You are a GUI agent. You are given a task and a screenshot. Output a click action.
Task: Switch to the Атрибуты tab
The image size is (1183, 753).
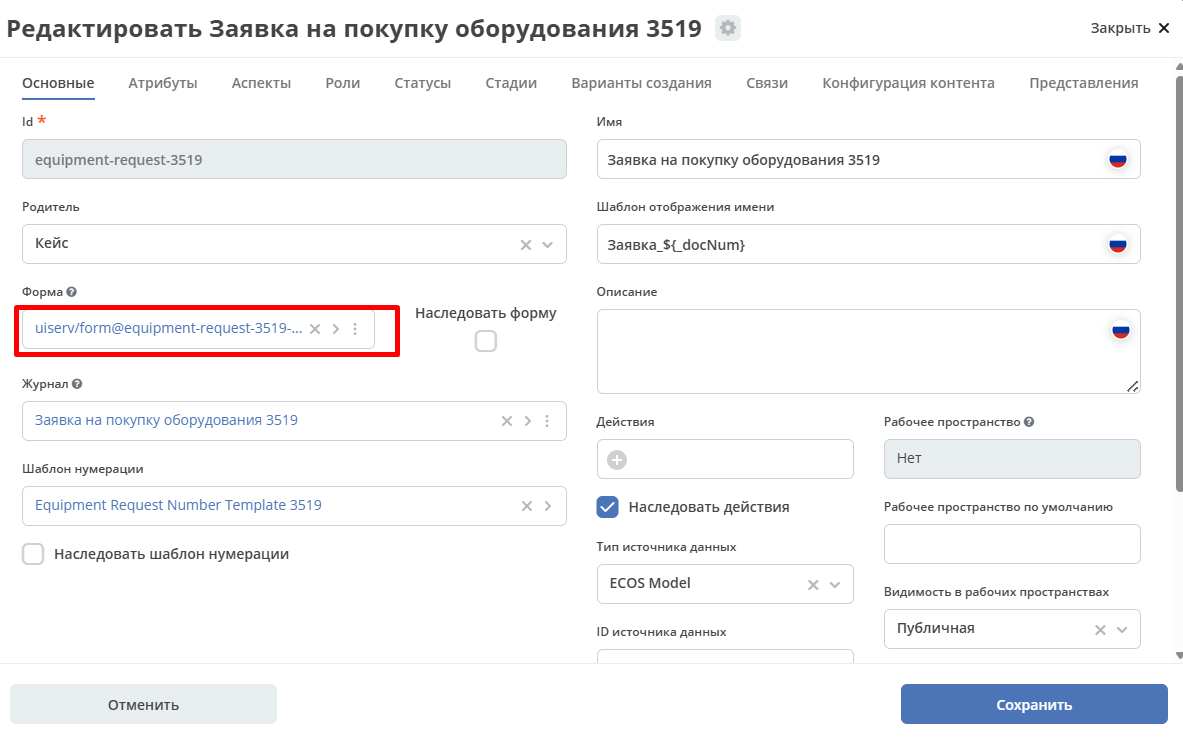point(162,83)
